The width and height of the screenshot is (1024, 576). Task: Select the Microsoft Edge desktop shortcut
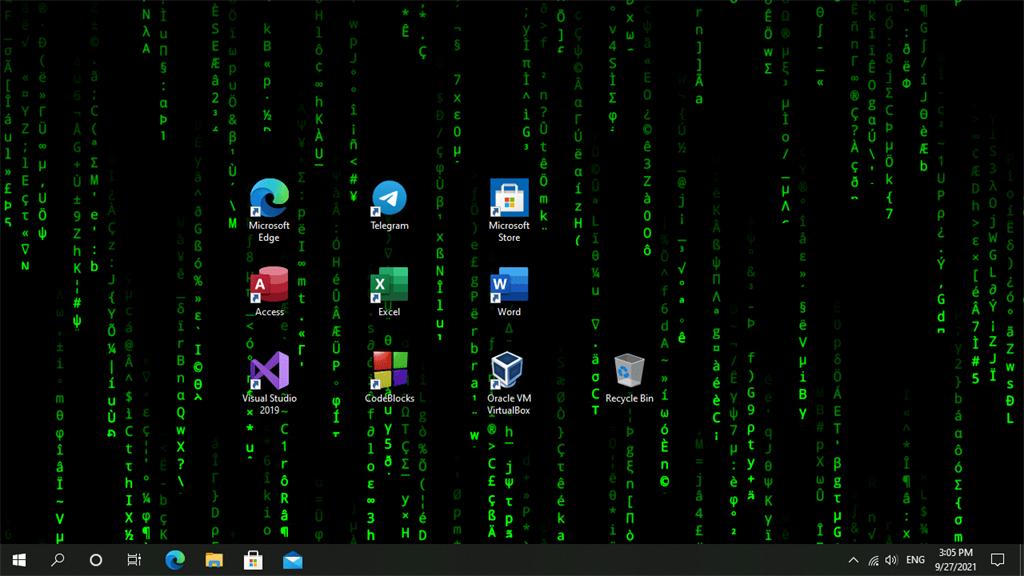269,210
